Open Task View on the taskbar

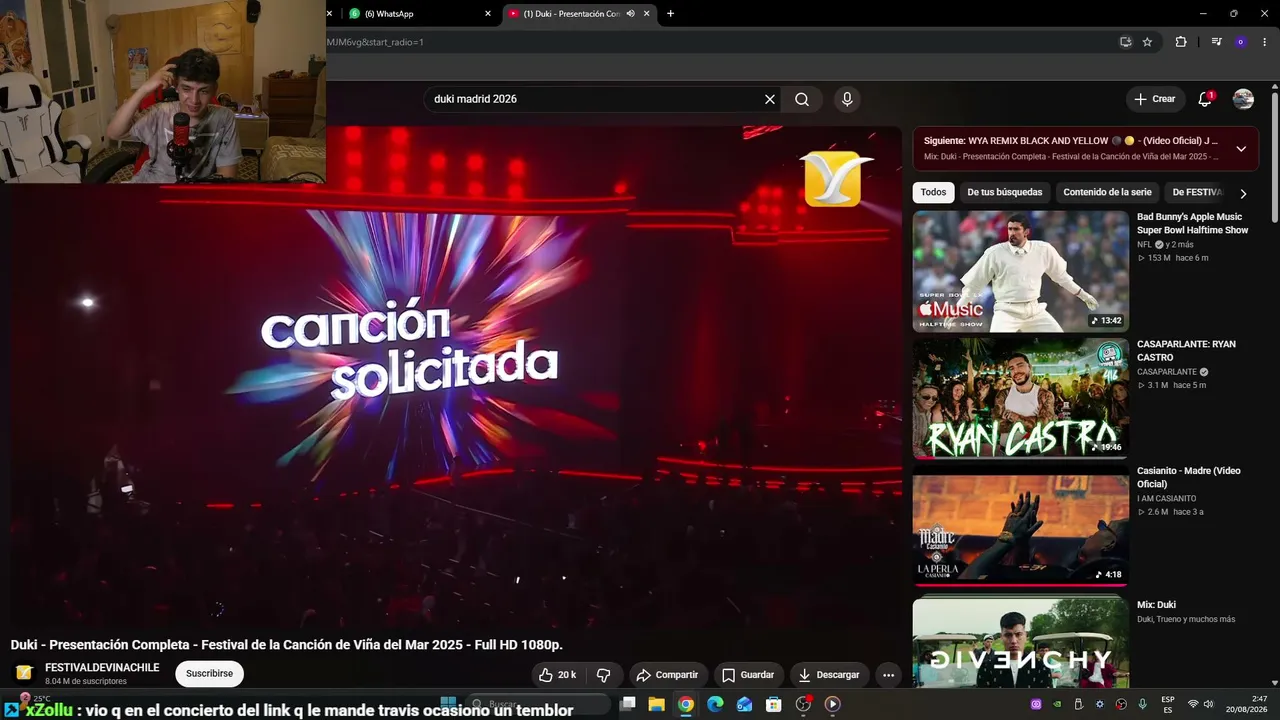click(x=627, y=704)
